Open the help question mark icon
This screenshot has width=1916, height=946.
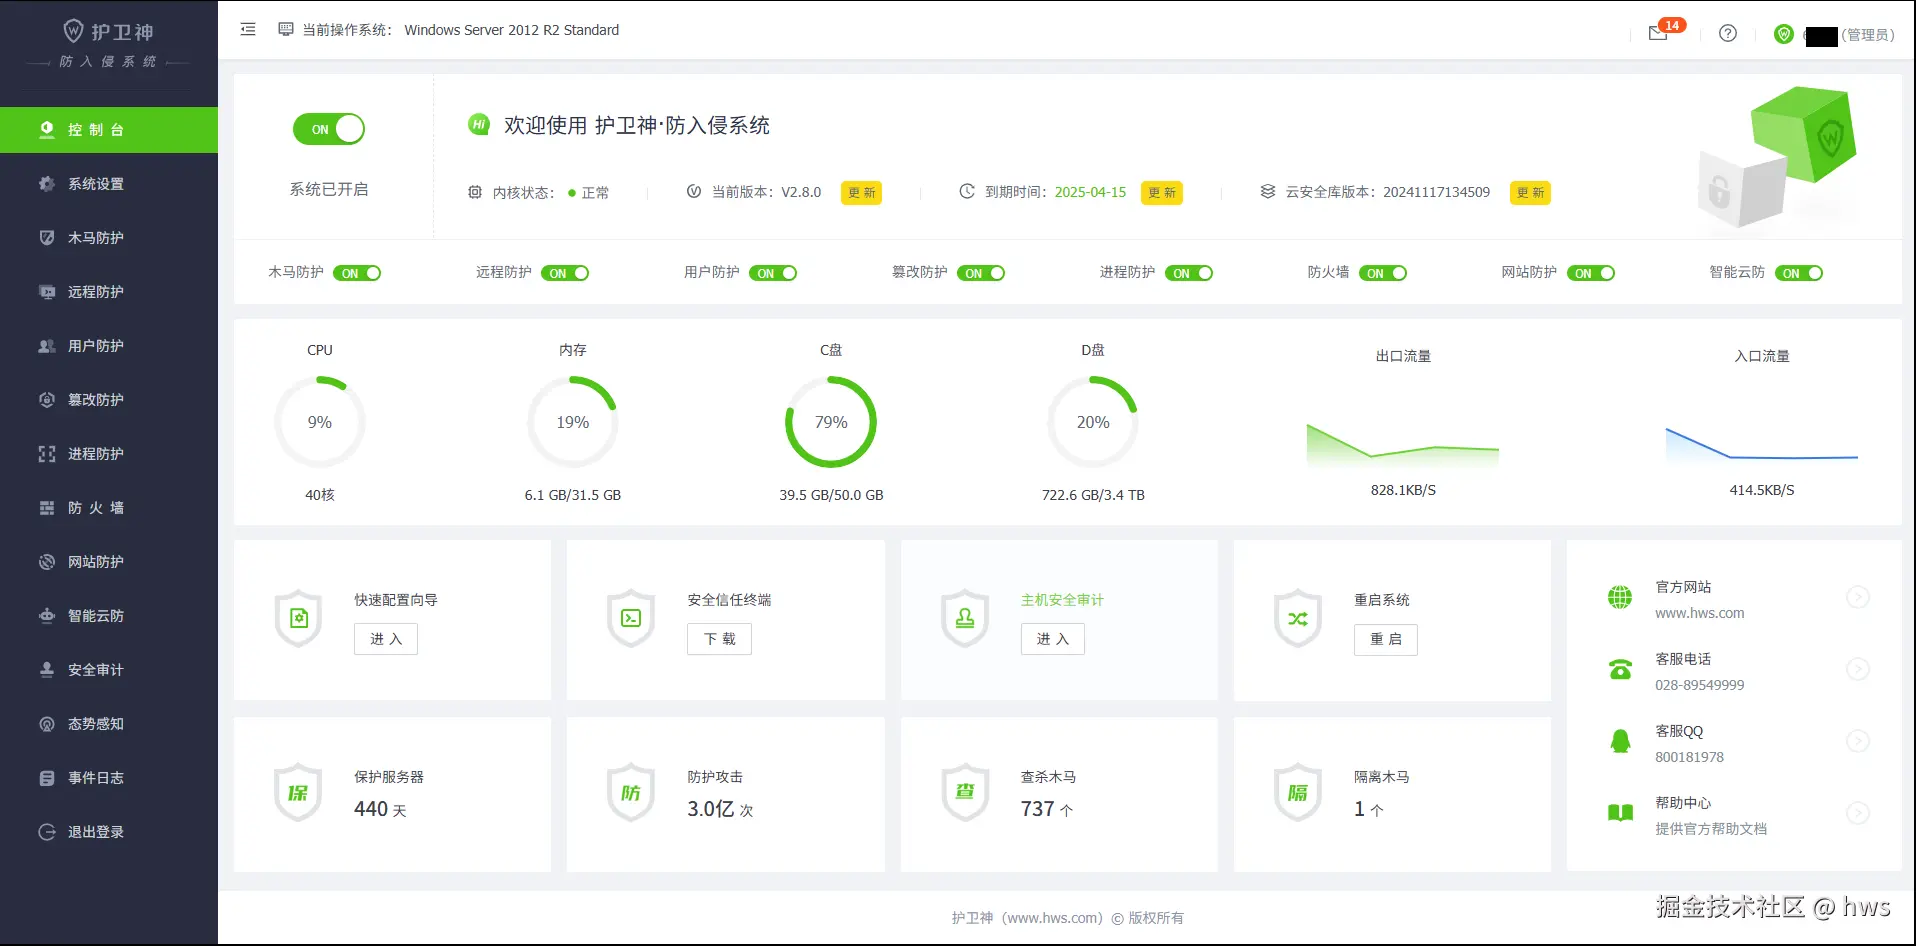coord(1728,33)
